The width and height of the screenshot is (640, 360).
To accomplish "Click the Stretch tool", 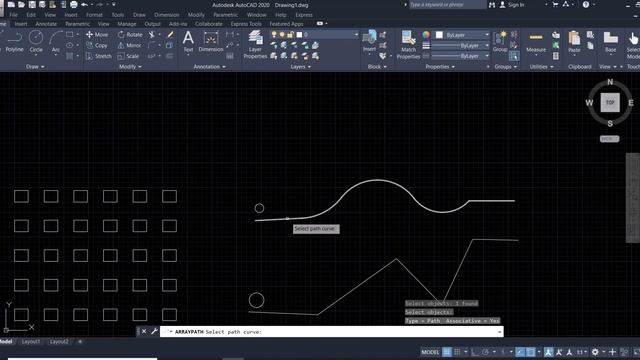I will click(x=98, y=56).
